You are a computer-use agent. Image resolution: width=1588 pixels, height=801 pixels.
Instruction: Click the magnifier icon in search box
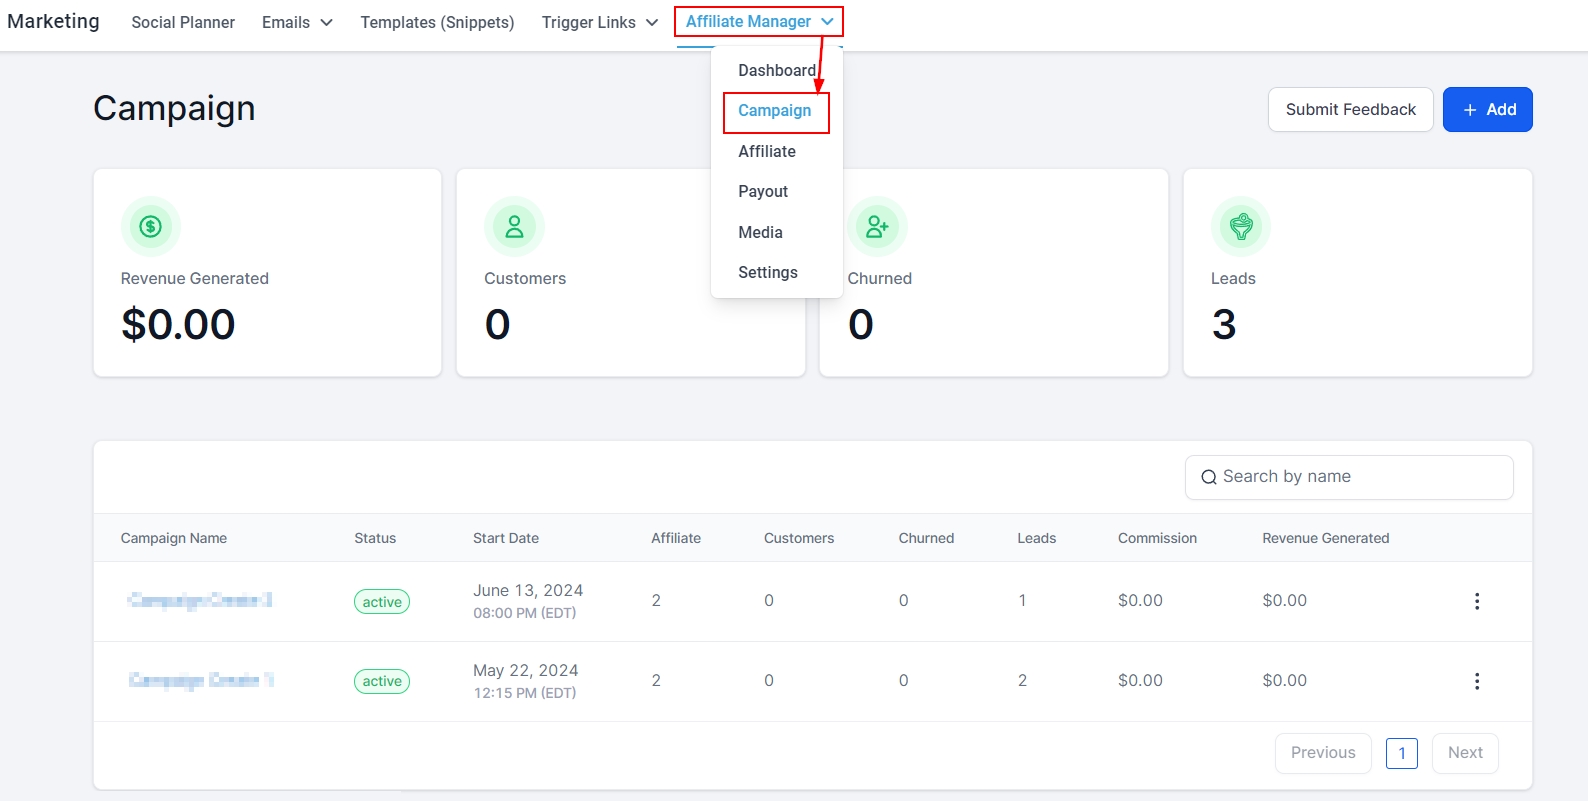[x=1208, y=478]
